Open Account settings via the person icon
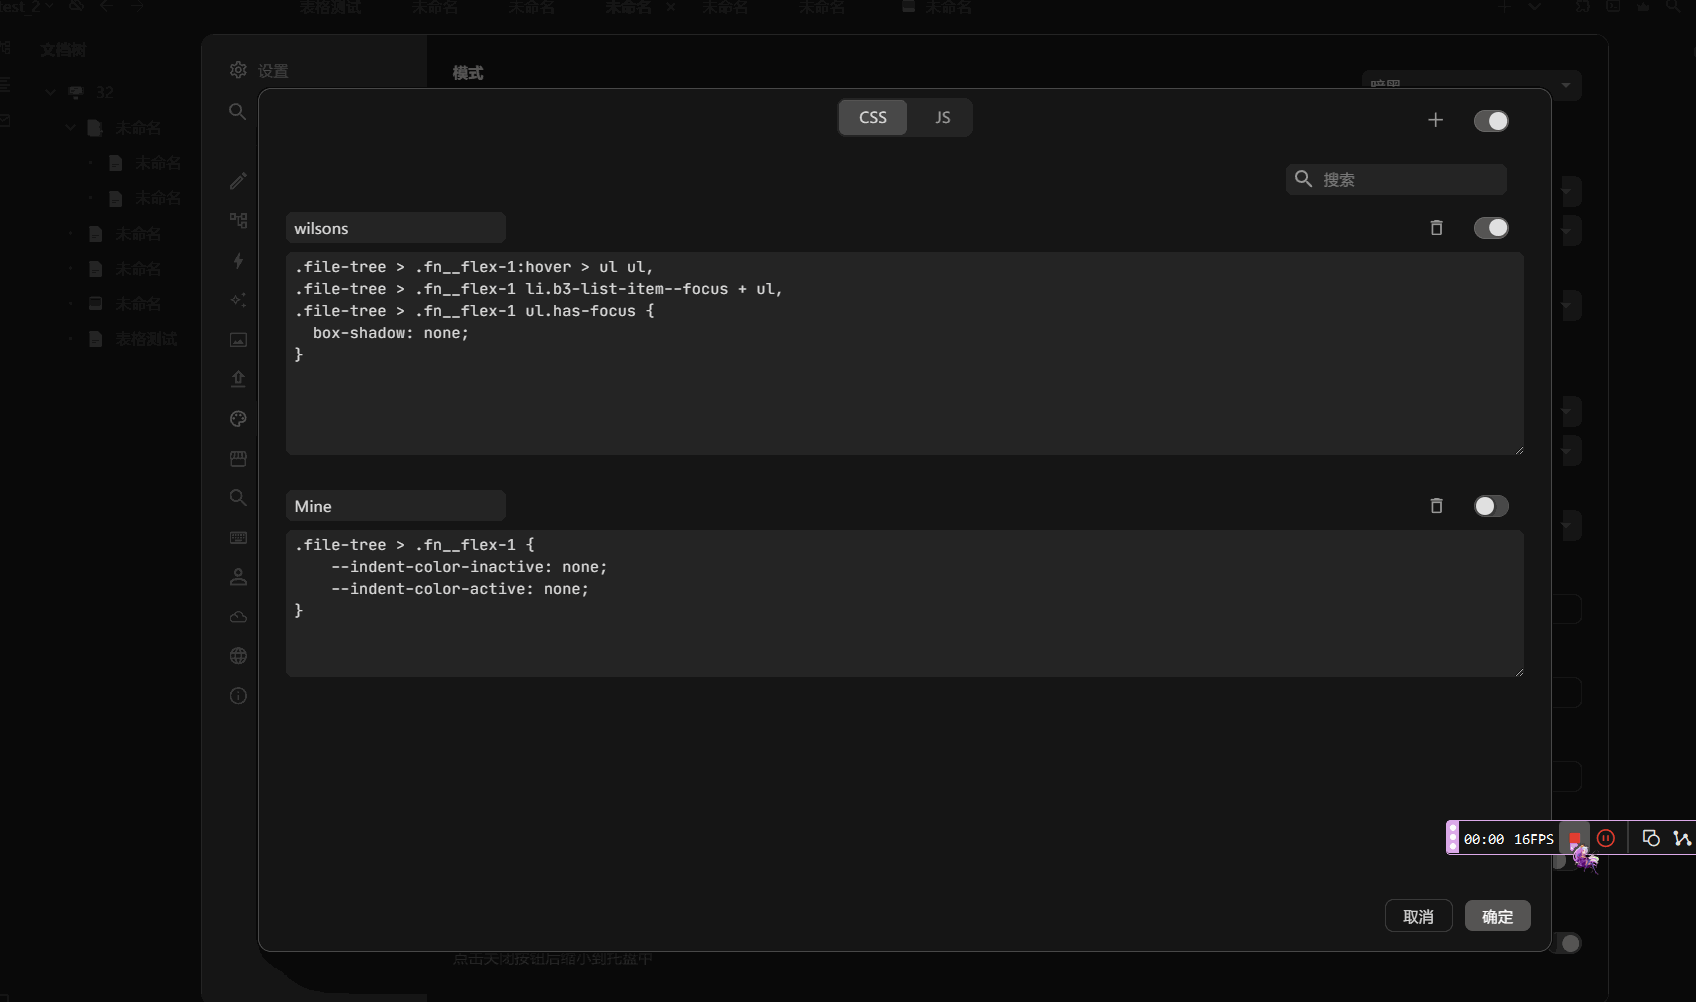The image size is (1696, 1002). point(238,577)
